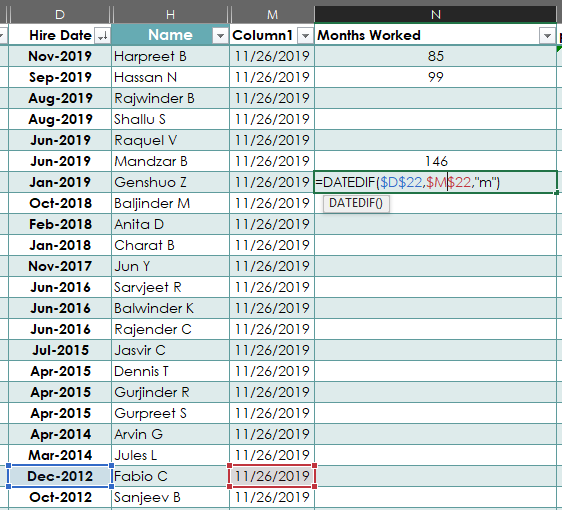Click the DATEDIF() function tooltip

(356, 203)
